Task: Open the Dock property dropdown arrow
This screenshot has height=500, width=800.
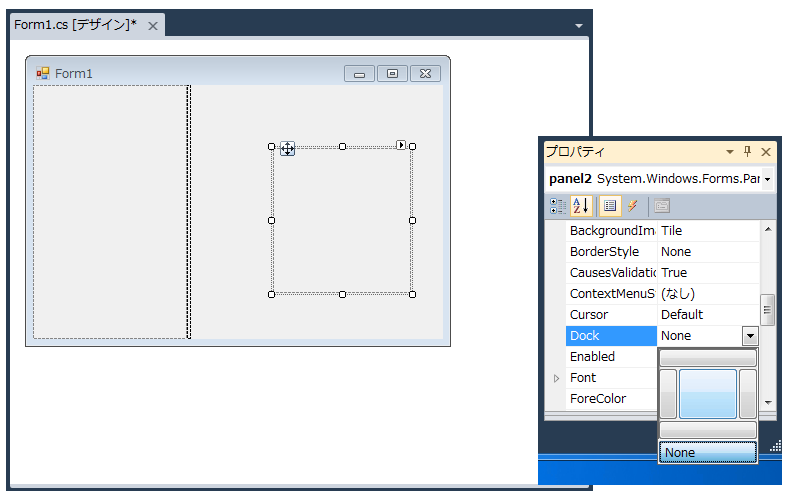Action: (750, 336)
